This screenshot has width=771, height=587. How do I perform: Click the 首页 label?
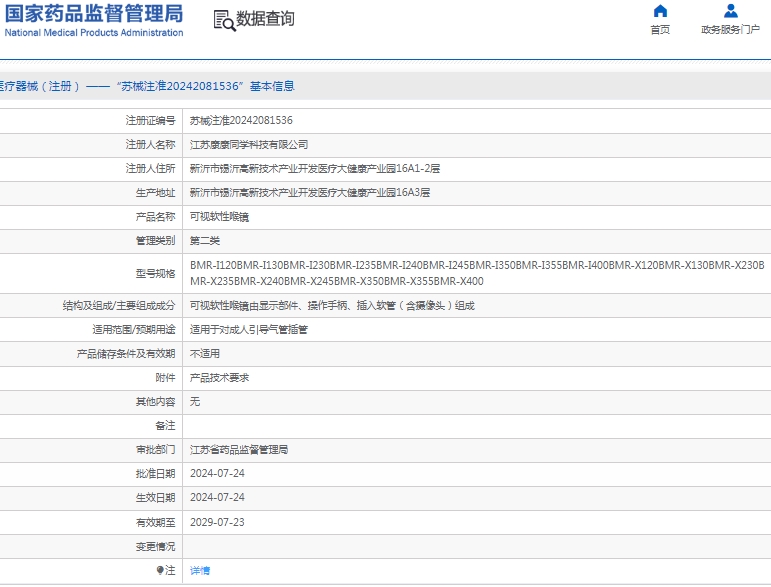(660, 30)
